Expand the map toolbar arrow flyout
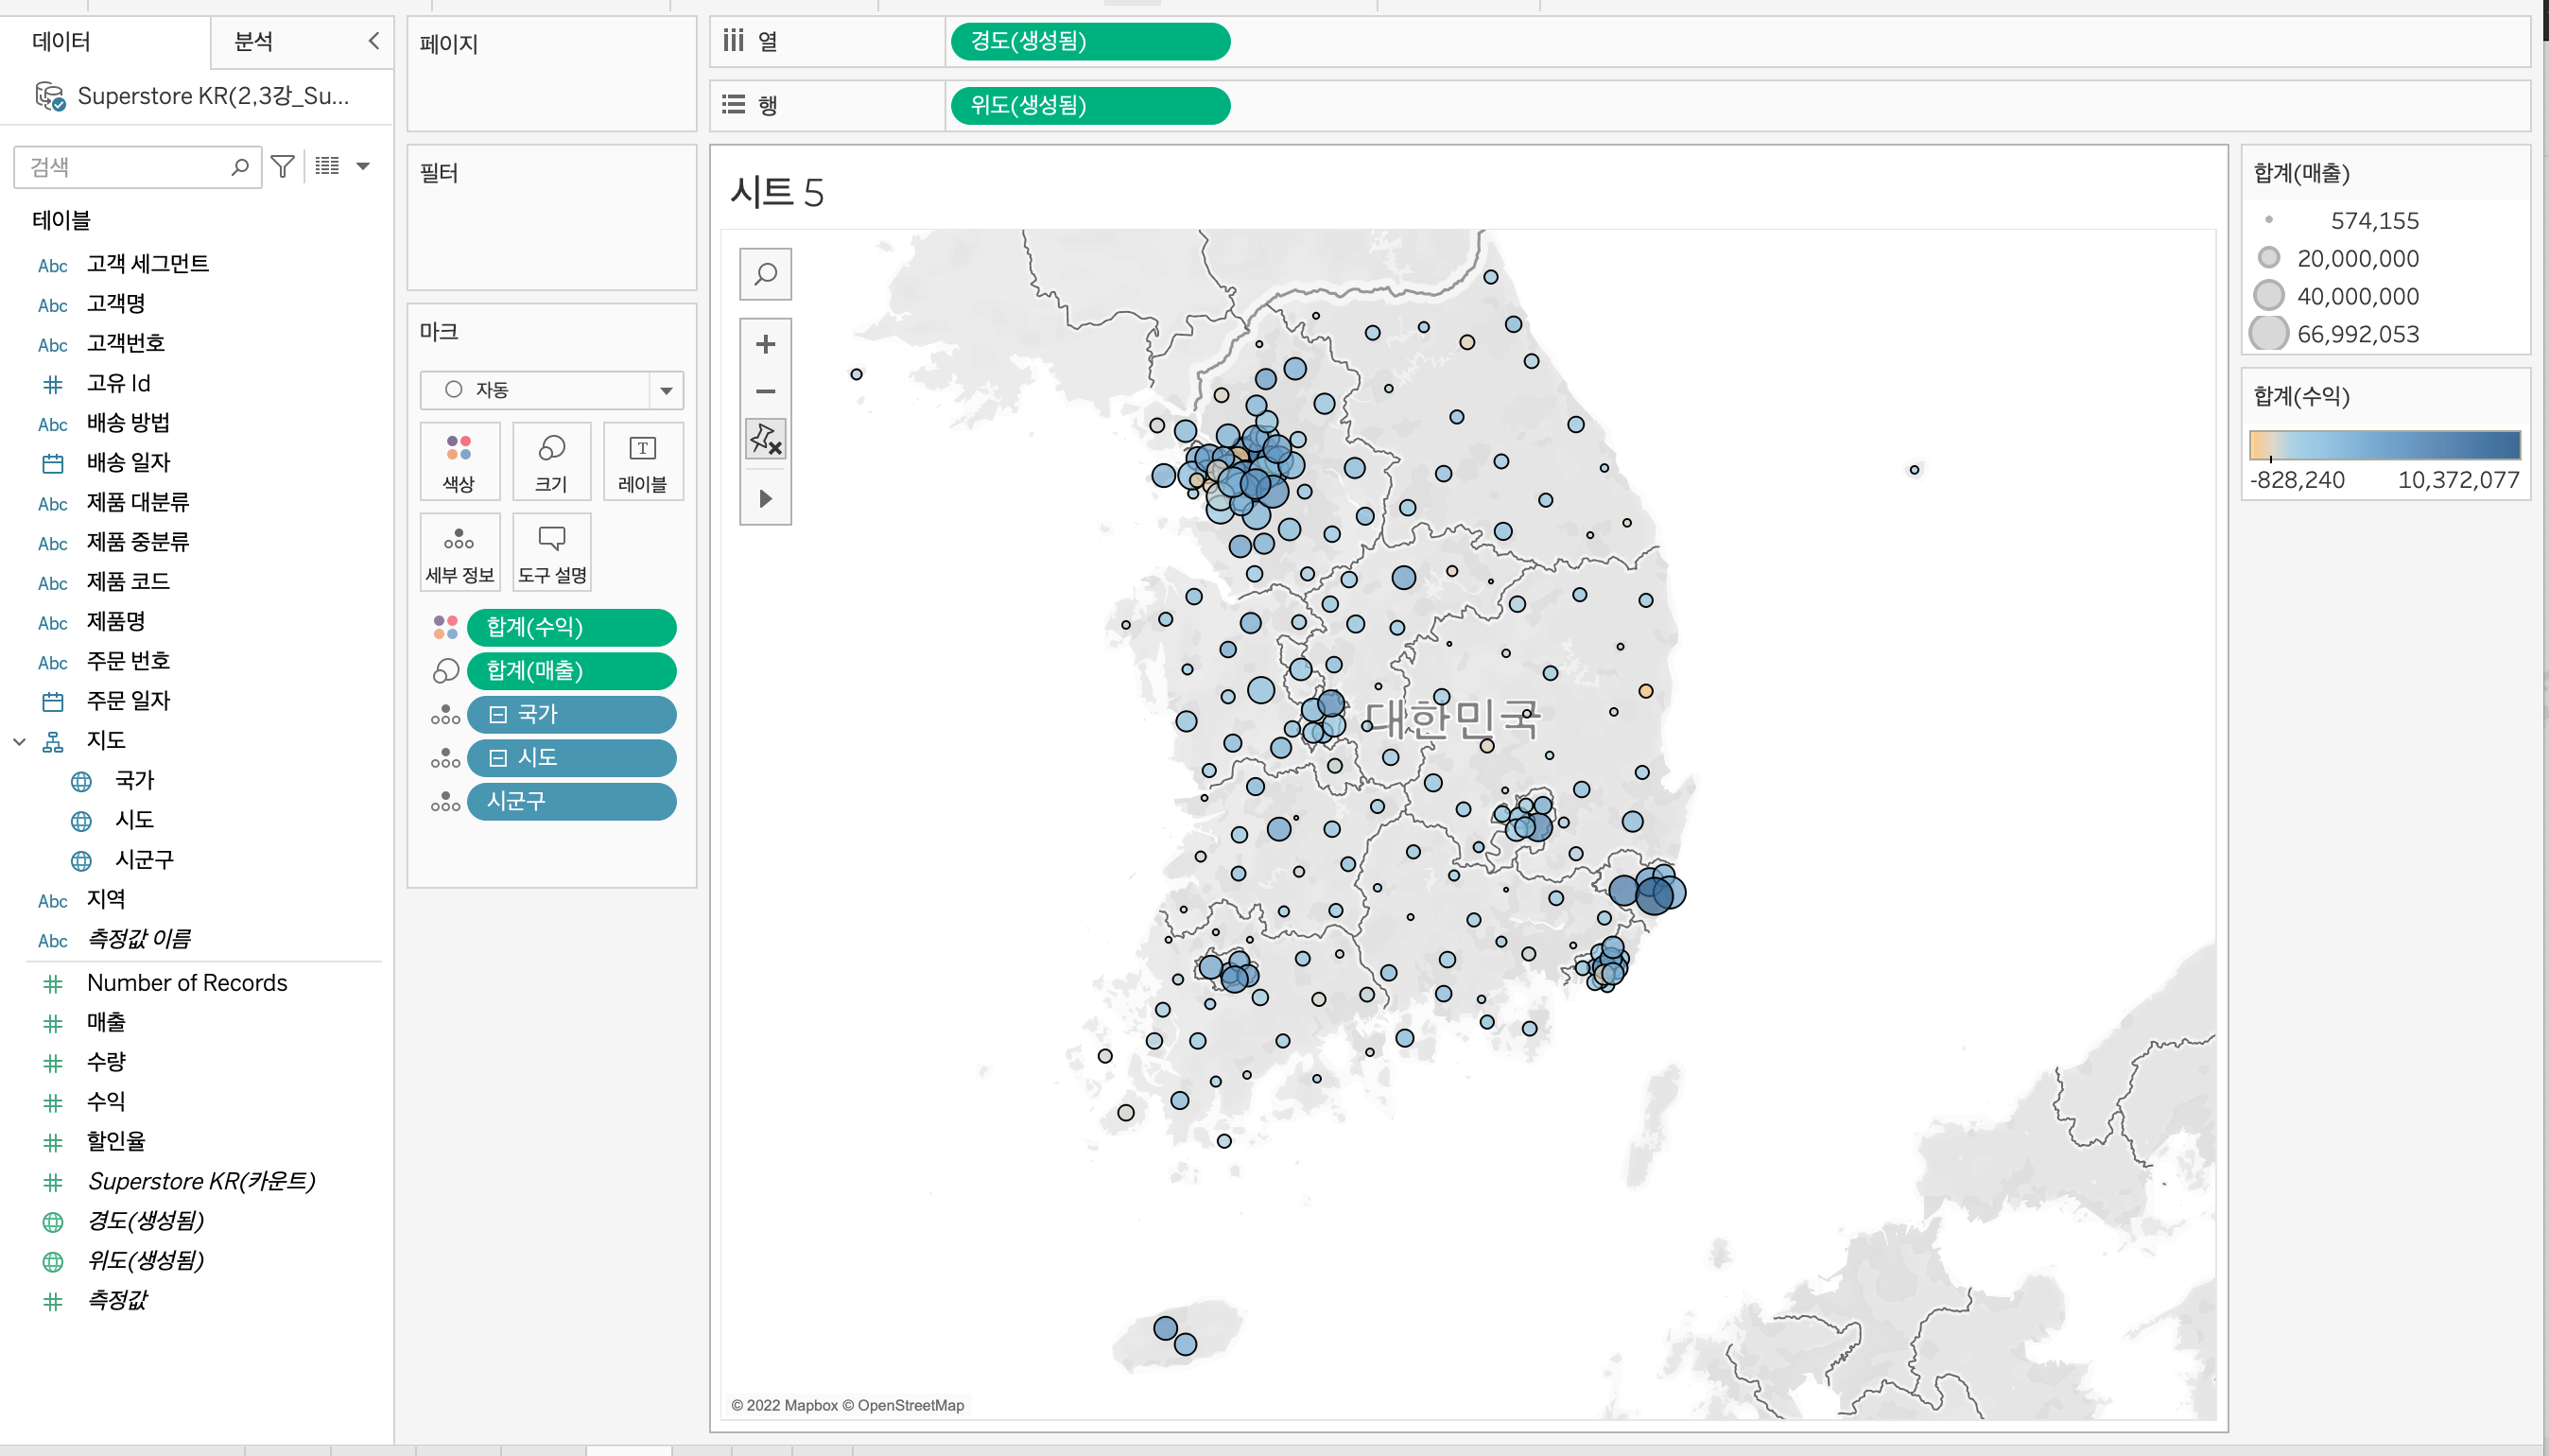 [x=765, y=498]
